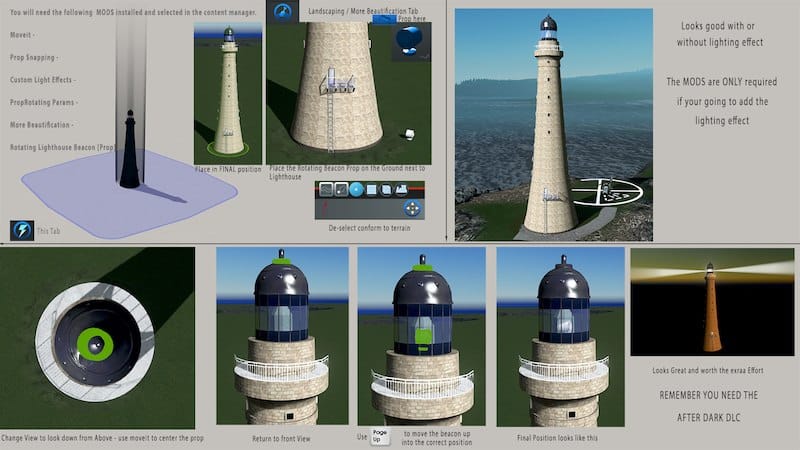Click the small white beacon prop on the grass

coord(408,134)
